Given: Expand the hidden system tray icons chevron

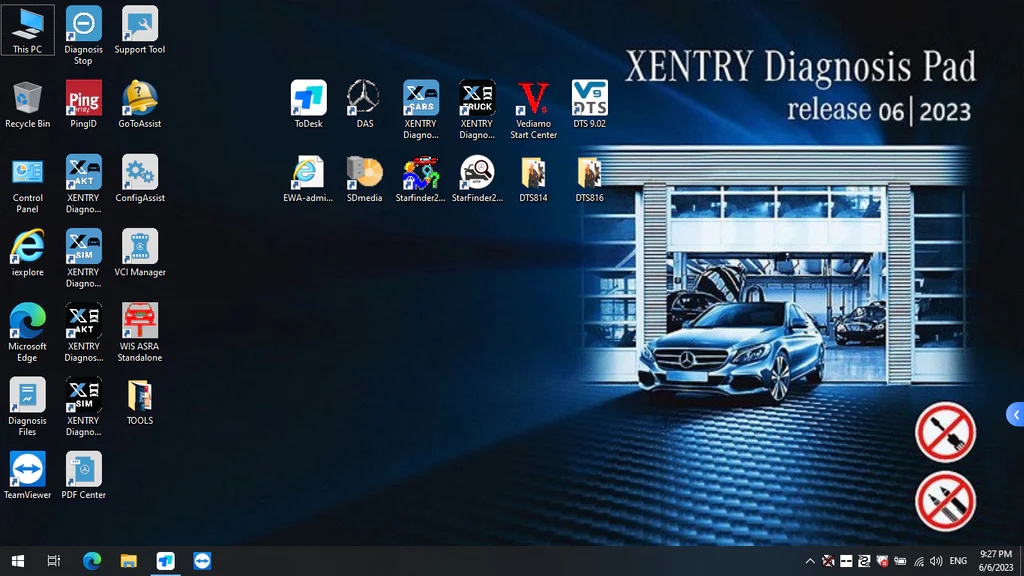Looking at the screenshot, I should click(810, 561).
